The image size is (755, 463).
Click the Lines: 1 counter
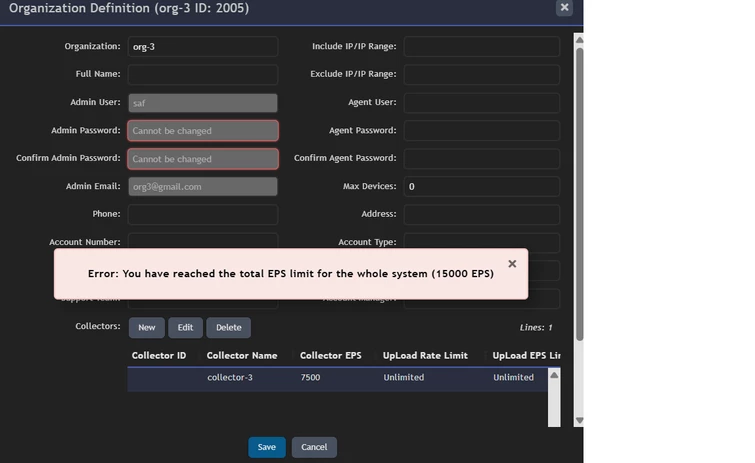pos(536,328)
